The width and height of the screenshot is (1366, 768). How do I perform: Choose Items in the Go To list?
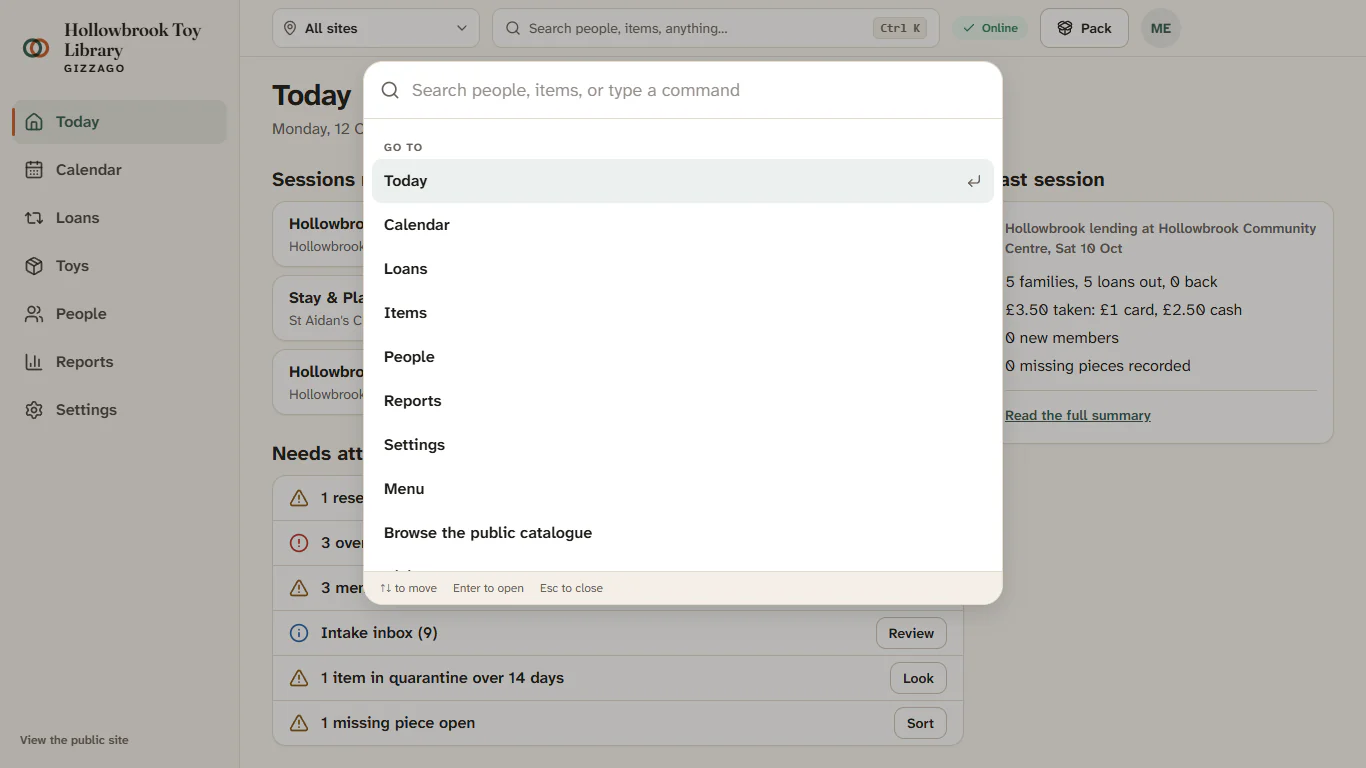coord(683,313)
